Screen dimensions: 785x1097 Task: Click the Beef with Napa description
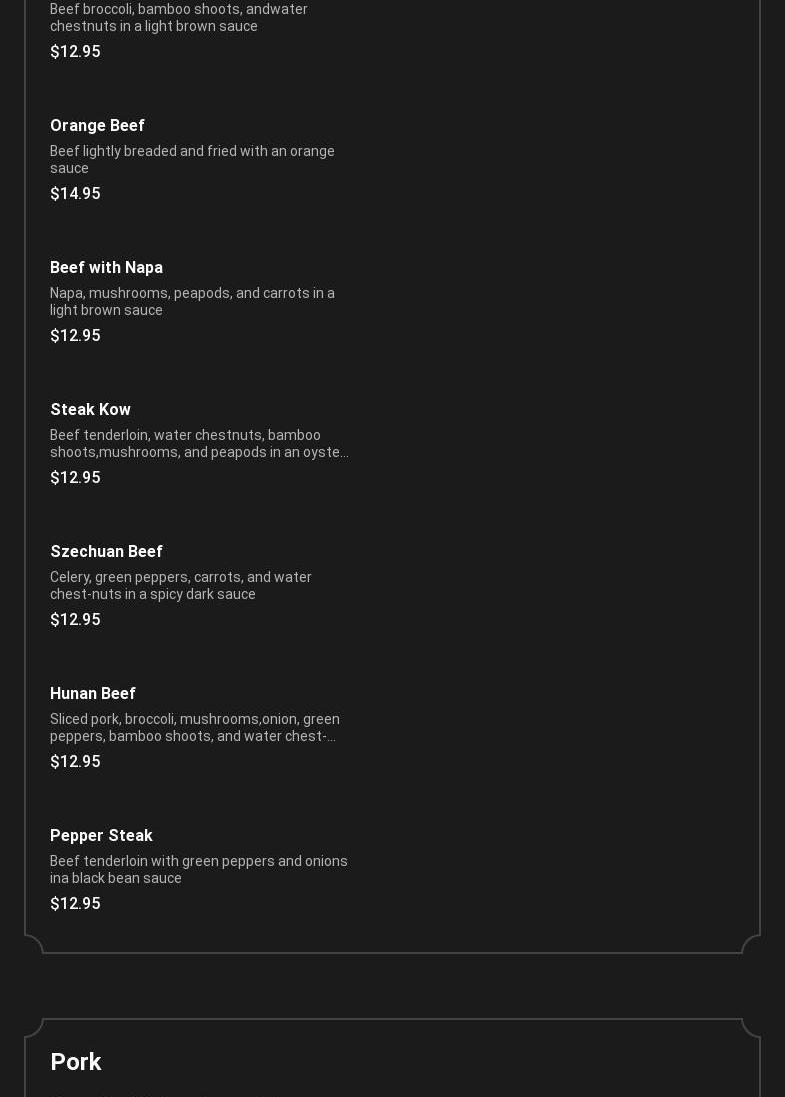coord(192,302)
